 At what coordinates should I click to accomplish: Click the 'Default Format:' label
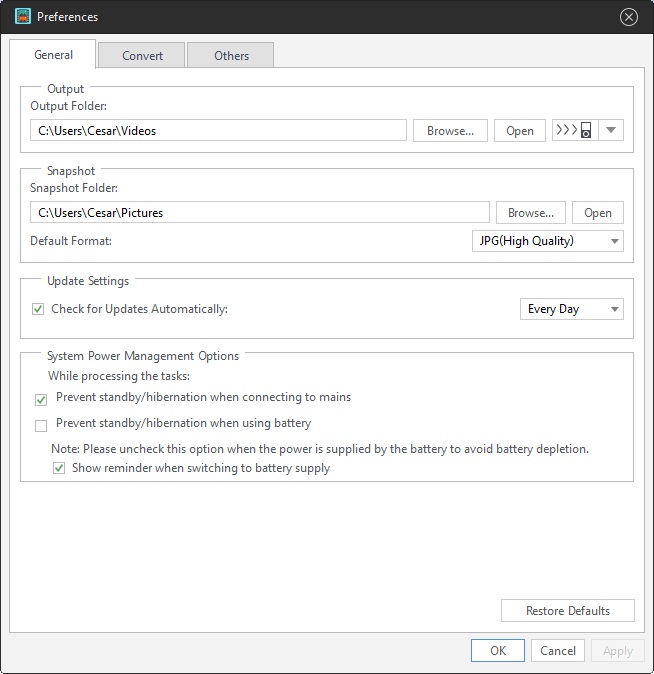[x=71, y=241]
